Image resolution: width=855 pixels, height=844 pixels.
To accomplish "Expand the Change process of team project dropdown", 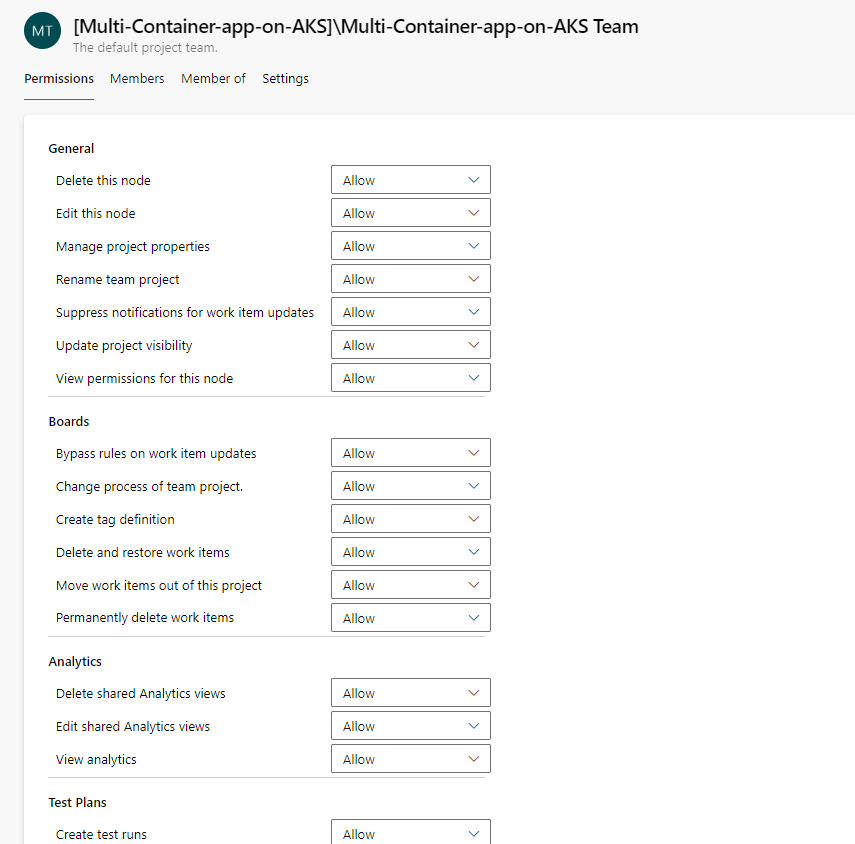I will point(411,486).
